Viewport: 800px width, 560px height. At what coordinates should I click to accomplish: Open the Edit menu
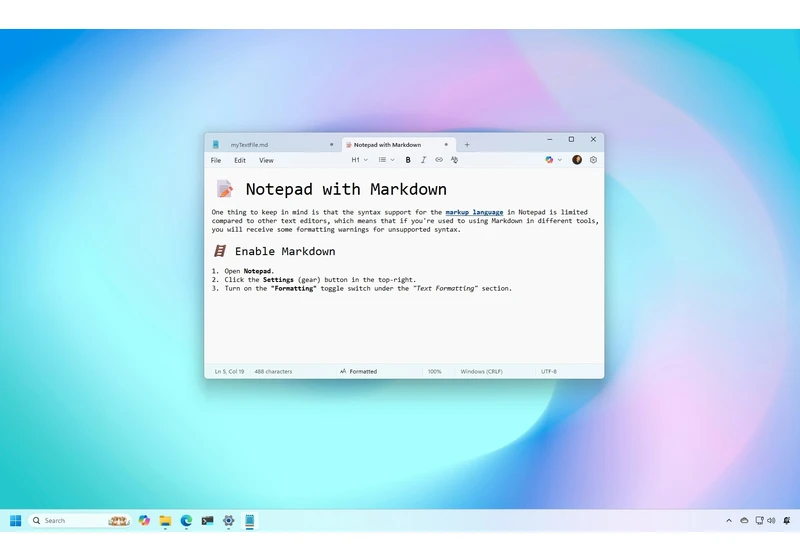click(x=240, y=161)
